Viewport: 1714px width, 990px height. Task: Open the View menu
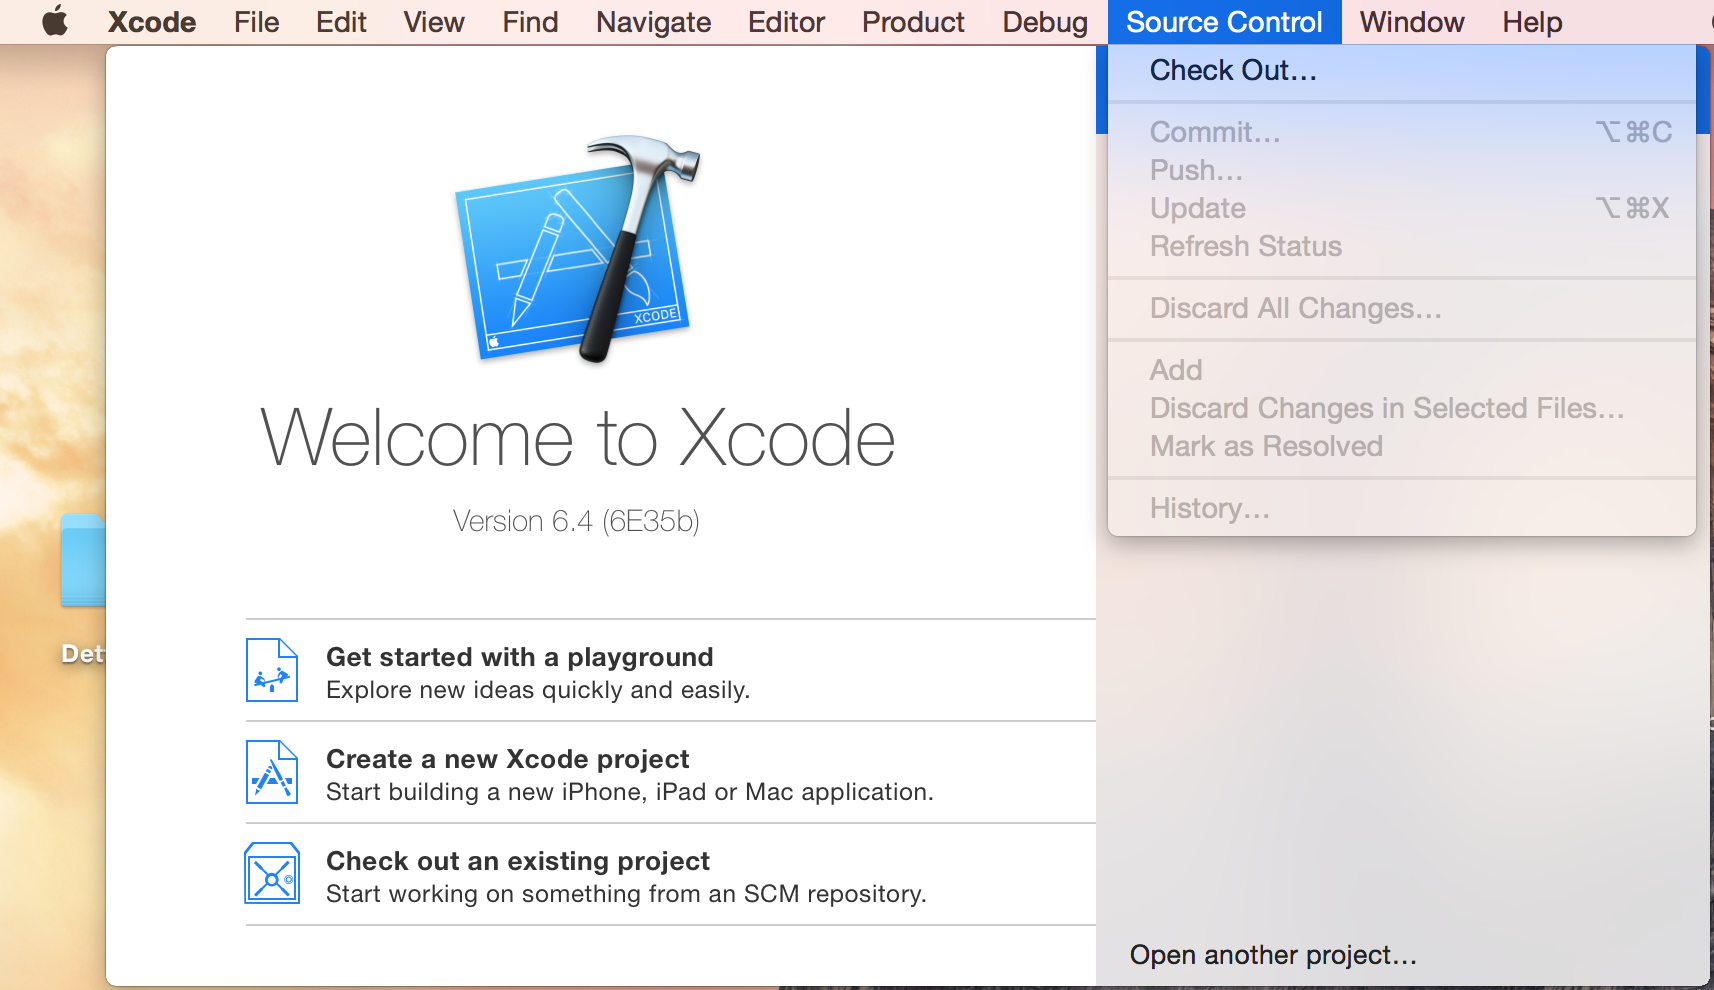(434, 22)
